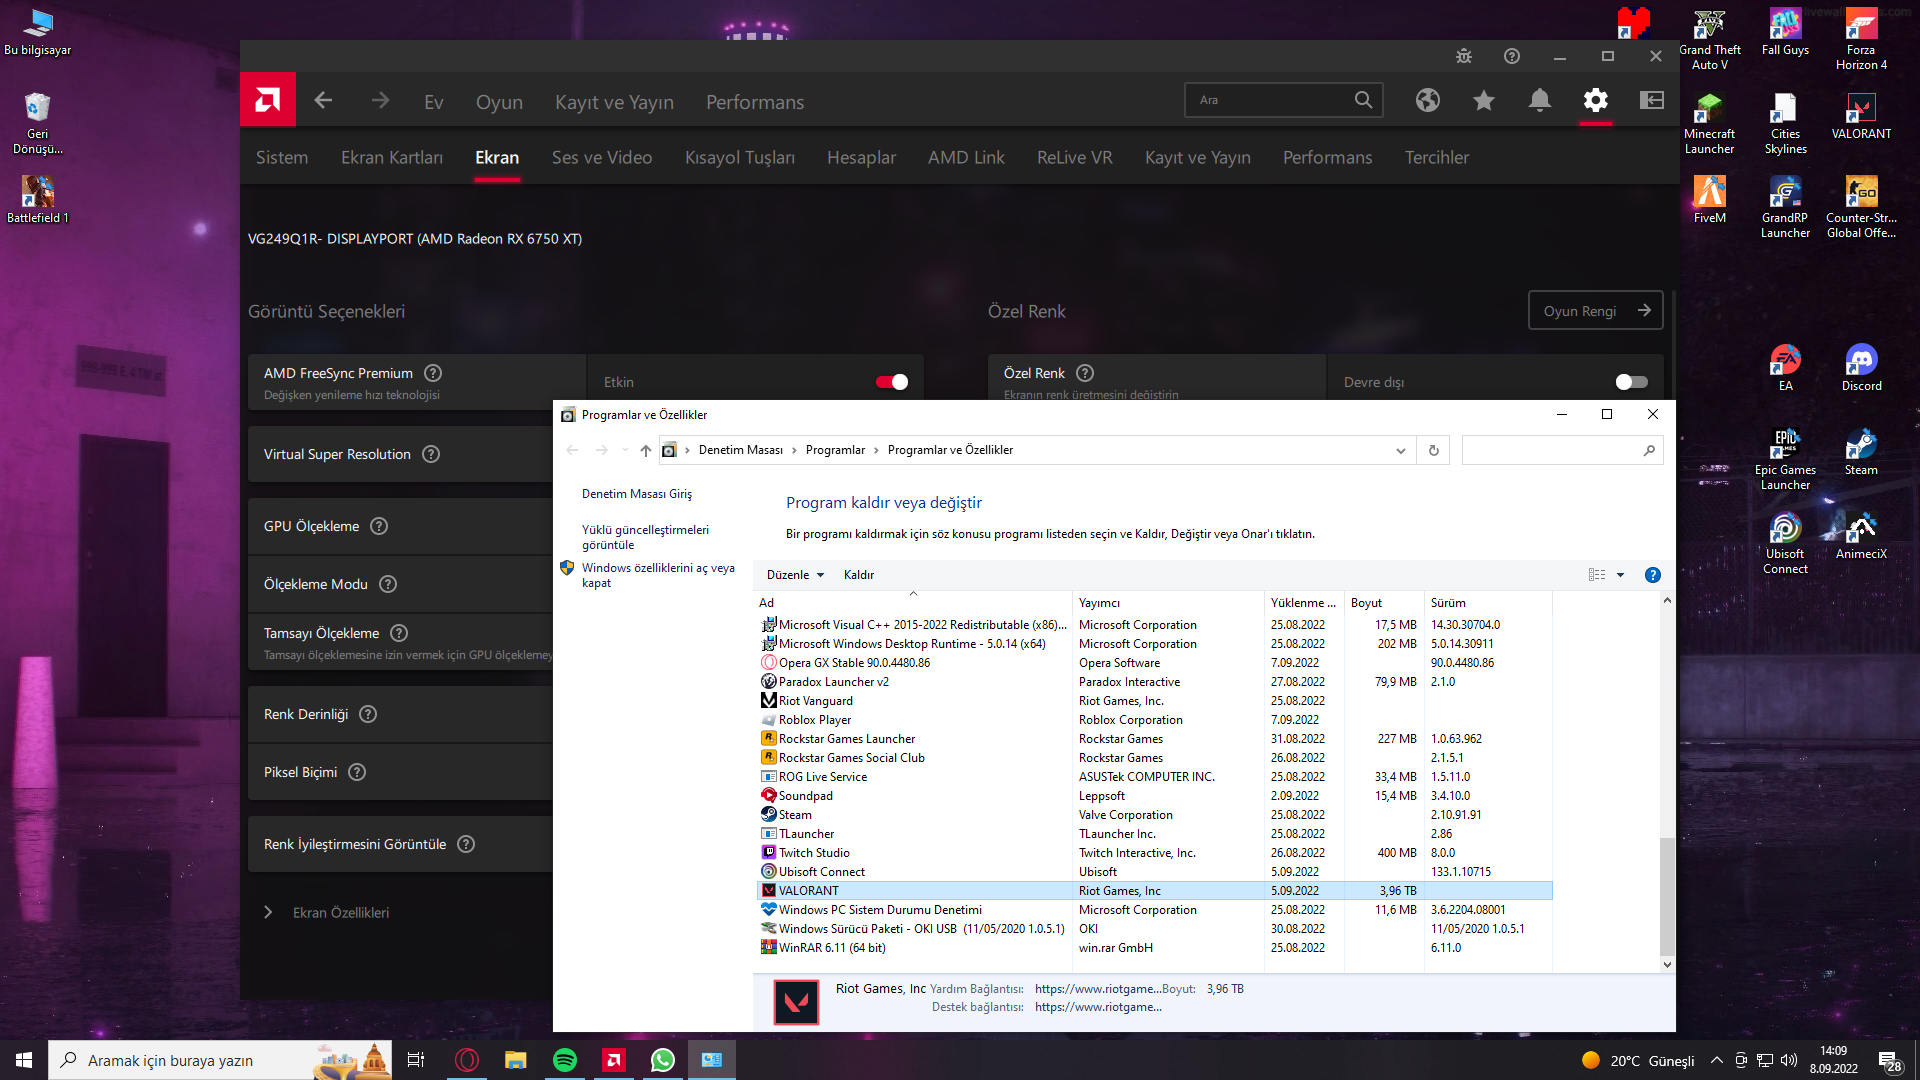Open recent locations dropdown arrow
This screenshot has width=1920, height=1080.
(x=625, y=450)
